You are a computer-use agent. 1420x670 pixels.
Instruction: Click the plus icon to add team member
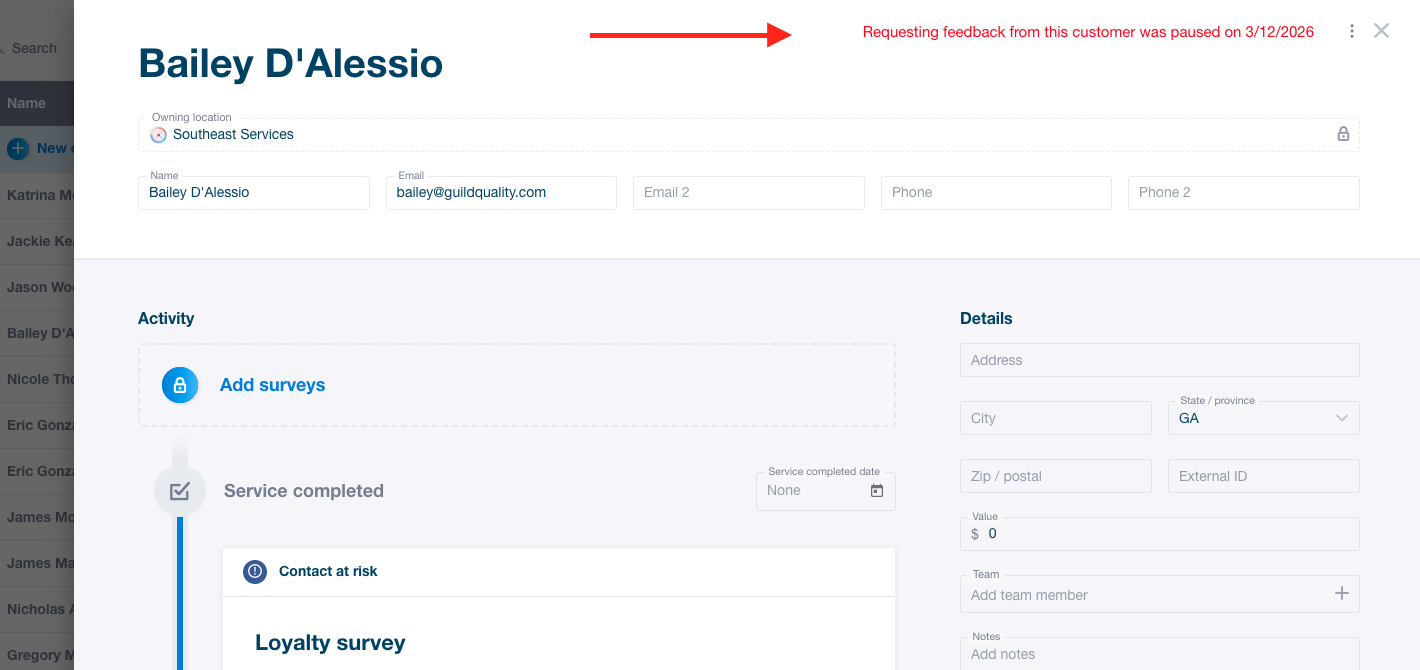pyautogui.click(x=1342, y=594)
